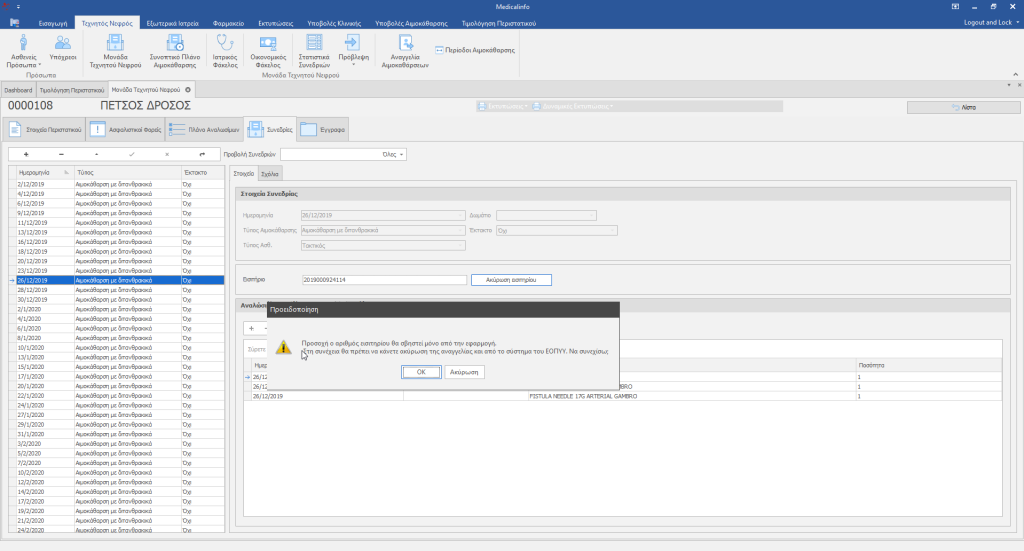
Task: Confirm the warning with OK
Action: click(x=421, y=371)
